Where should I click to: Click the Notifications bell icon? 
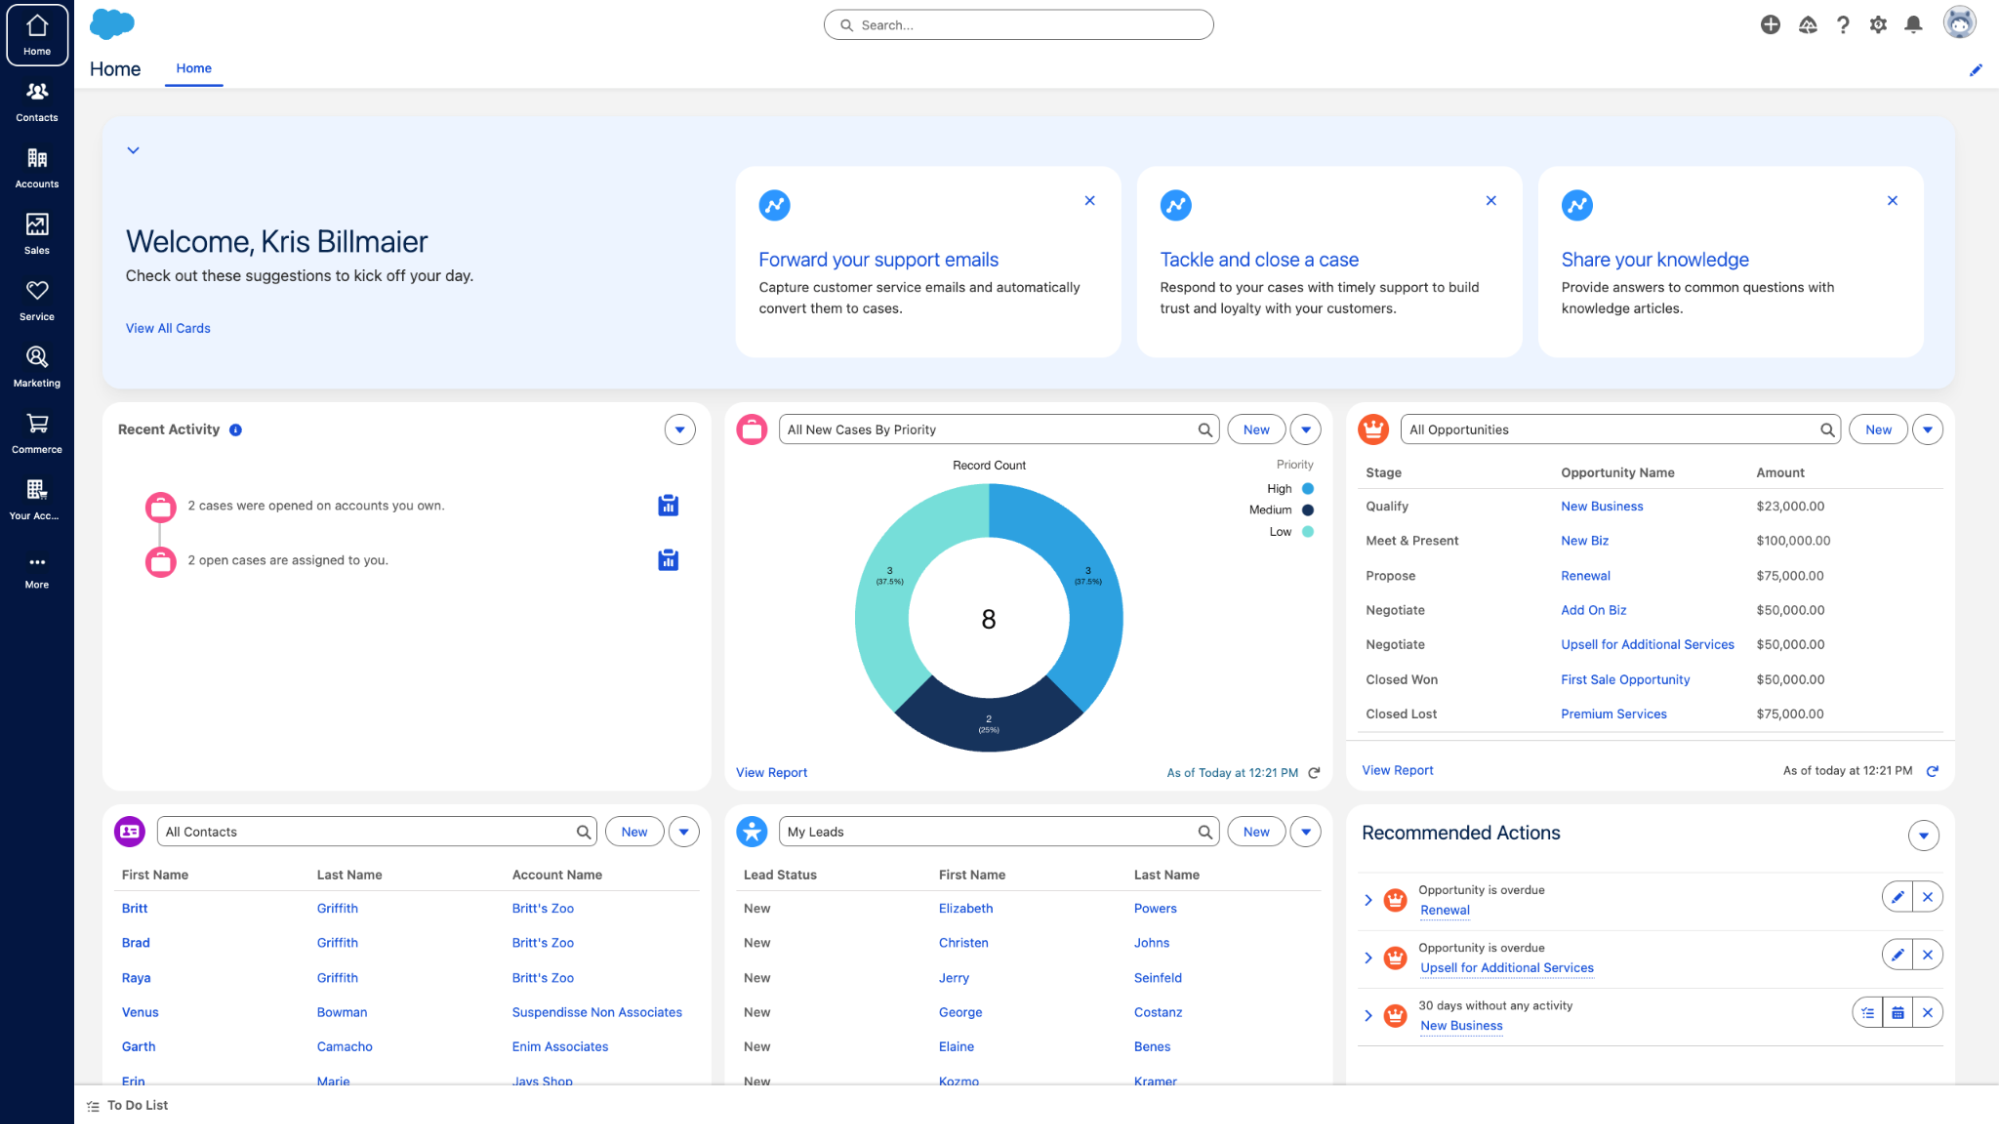(1913, 25)
